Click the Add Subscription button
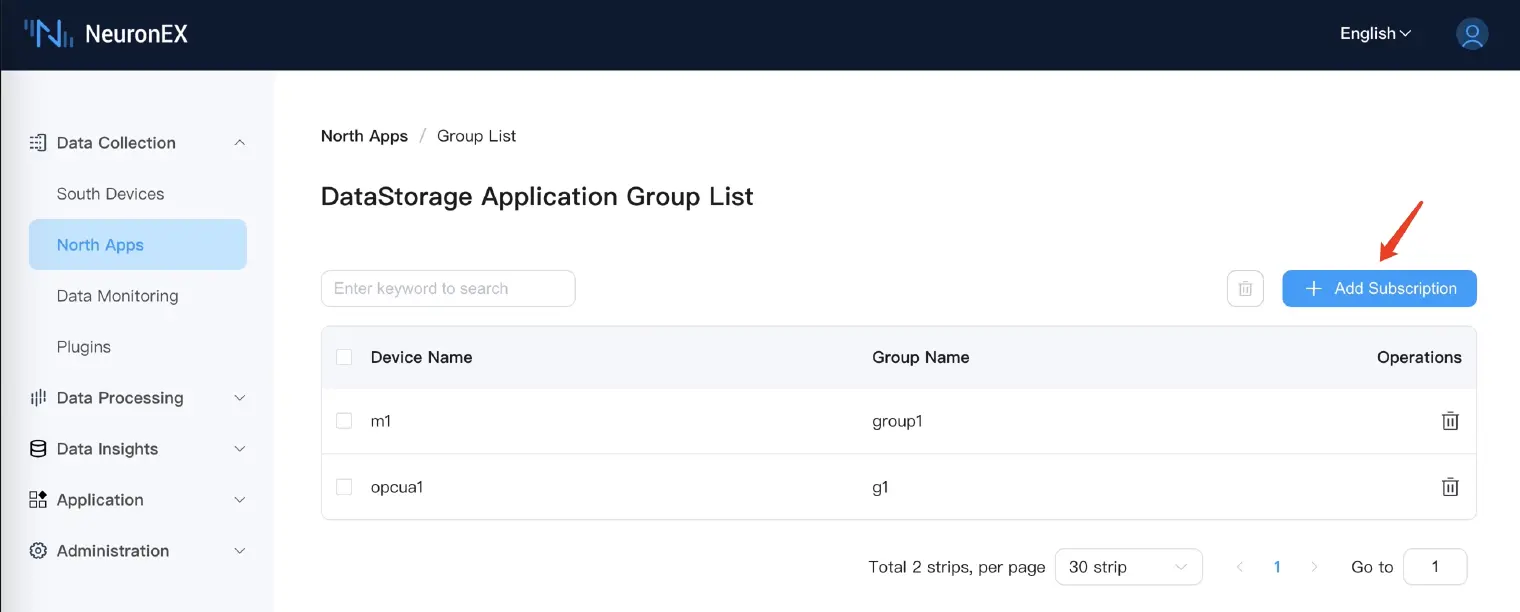 [x=1380, y=288]
